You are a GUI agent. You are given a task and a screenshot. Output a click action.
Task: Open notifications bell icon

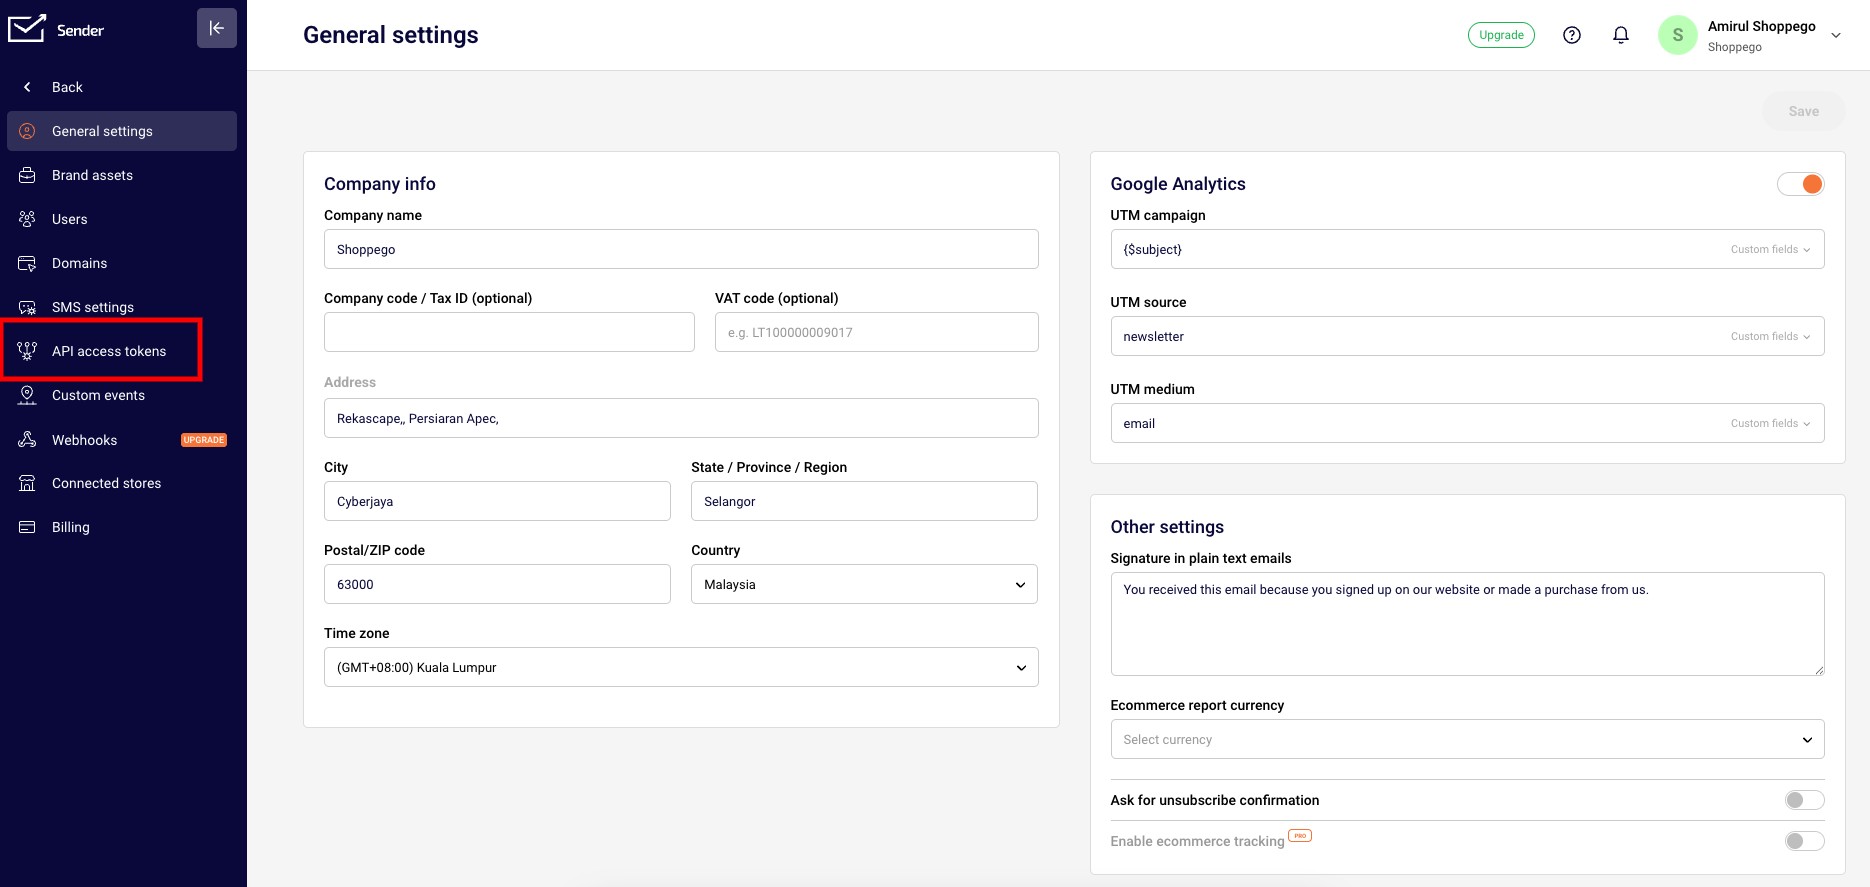coord(1621,35)
